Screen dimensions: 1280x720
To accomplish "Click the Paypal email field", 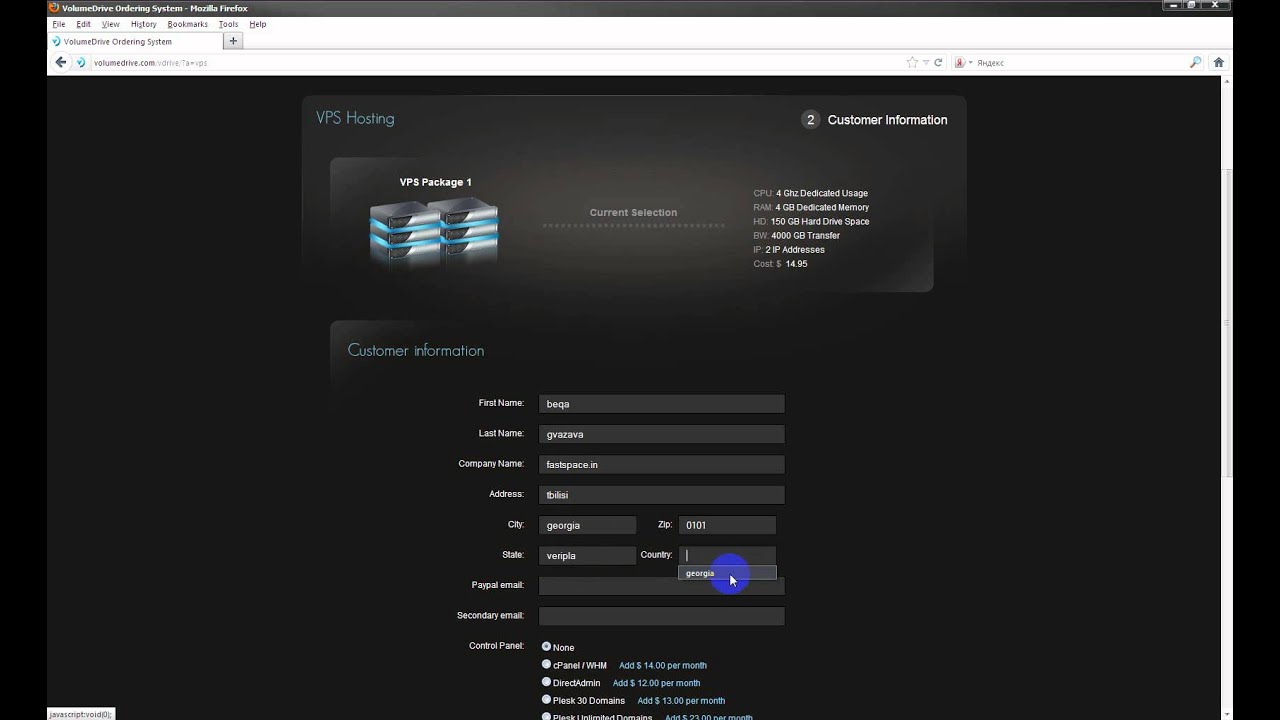I will [661, 586].
